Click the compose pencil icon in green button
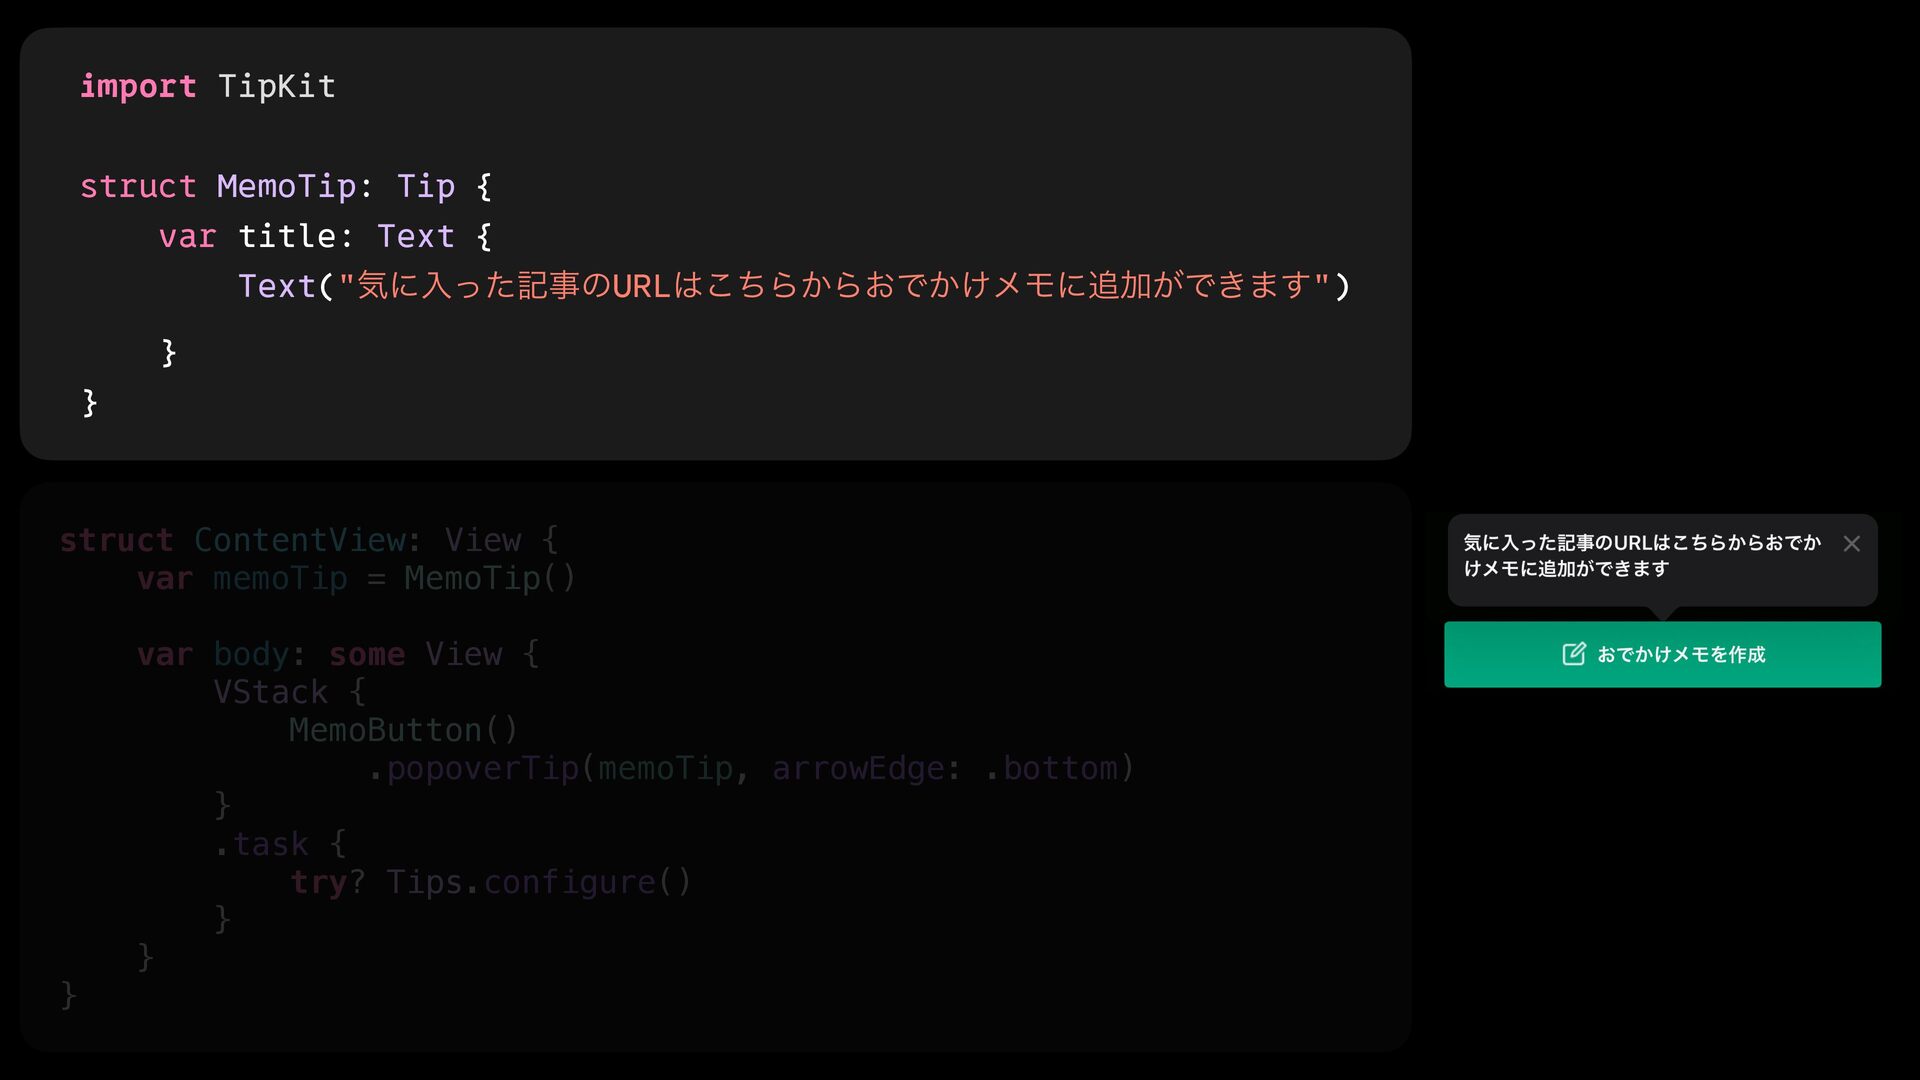 point(1573,654)
